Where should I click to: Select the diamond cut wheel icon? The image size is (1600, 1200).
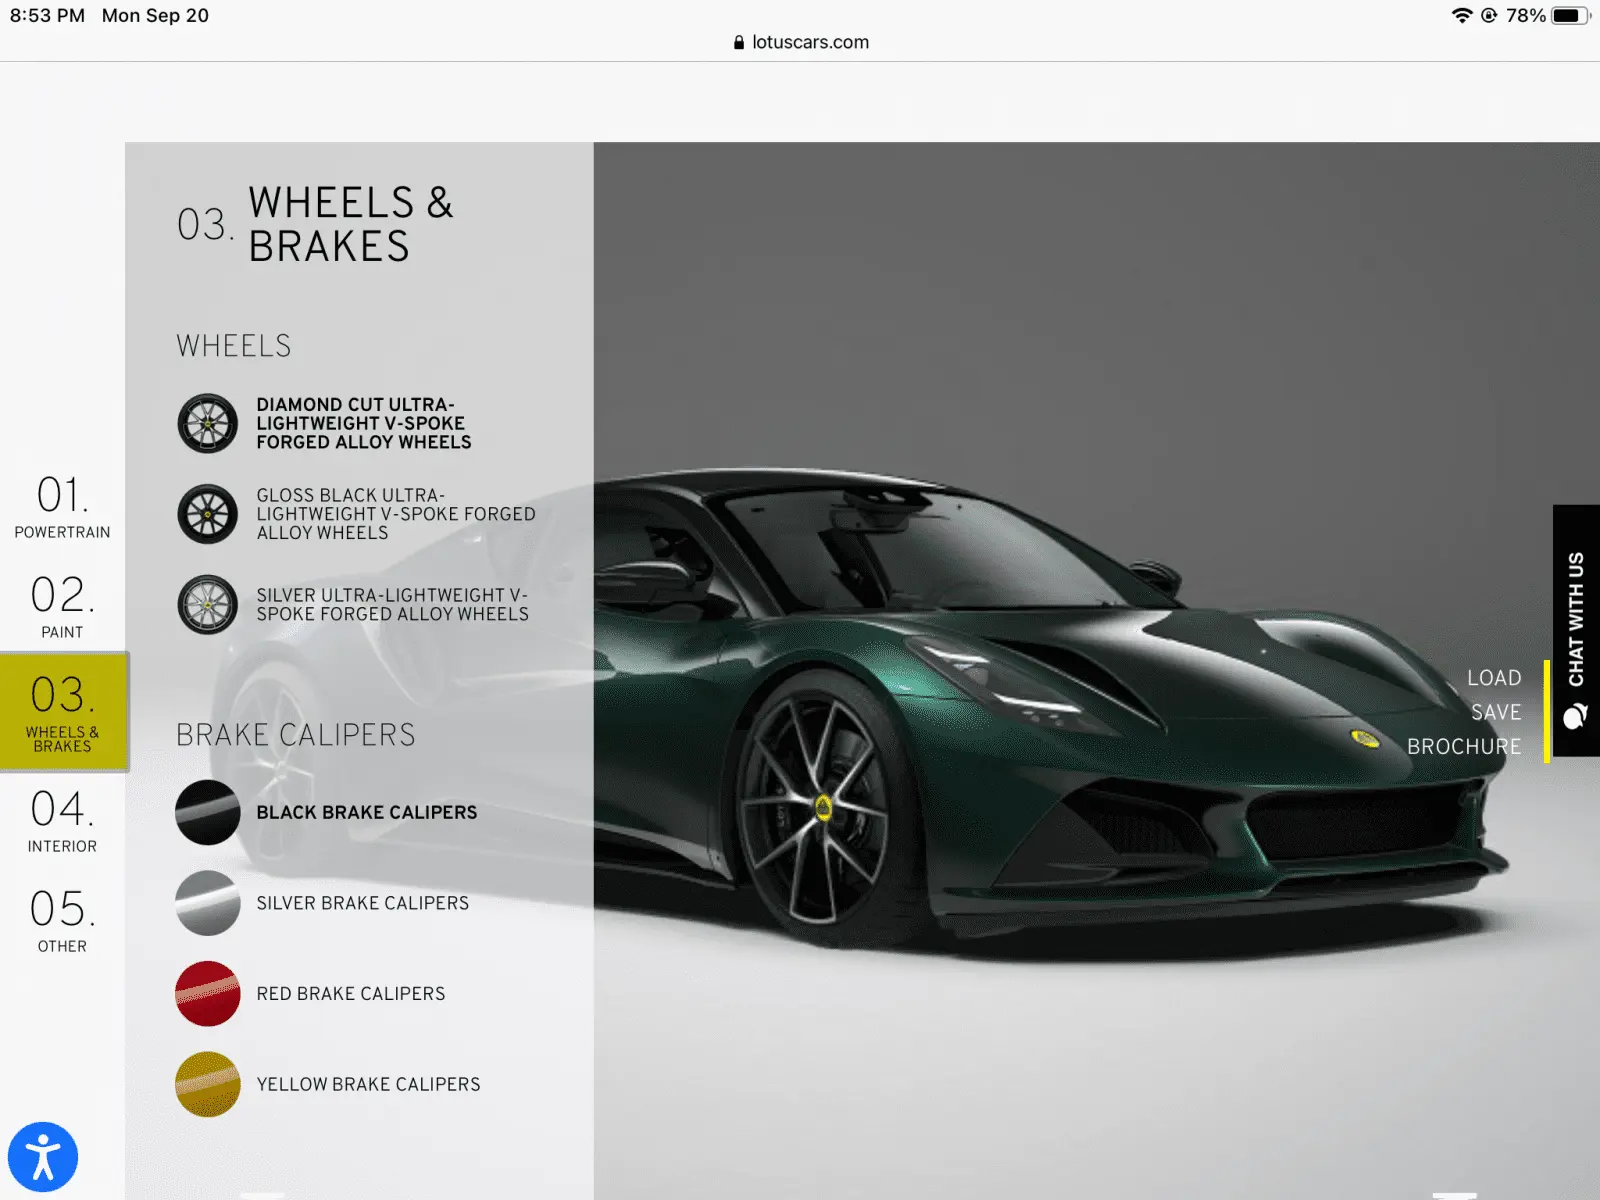coord(207,423)
